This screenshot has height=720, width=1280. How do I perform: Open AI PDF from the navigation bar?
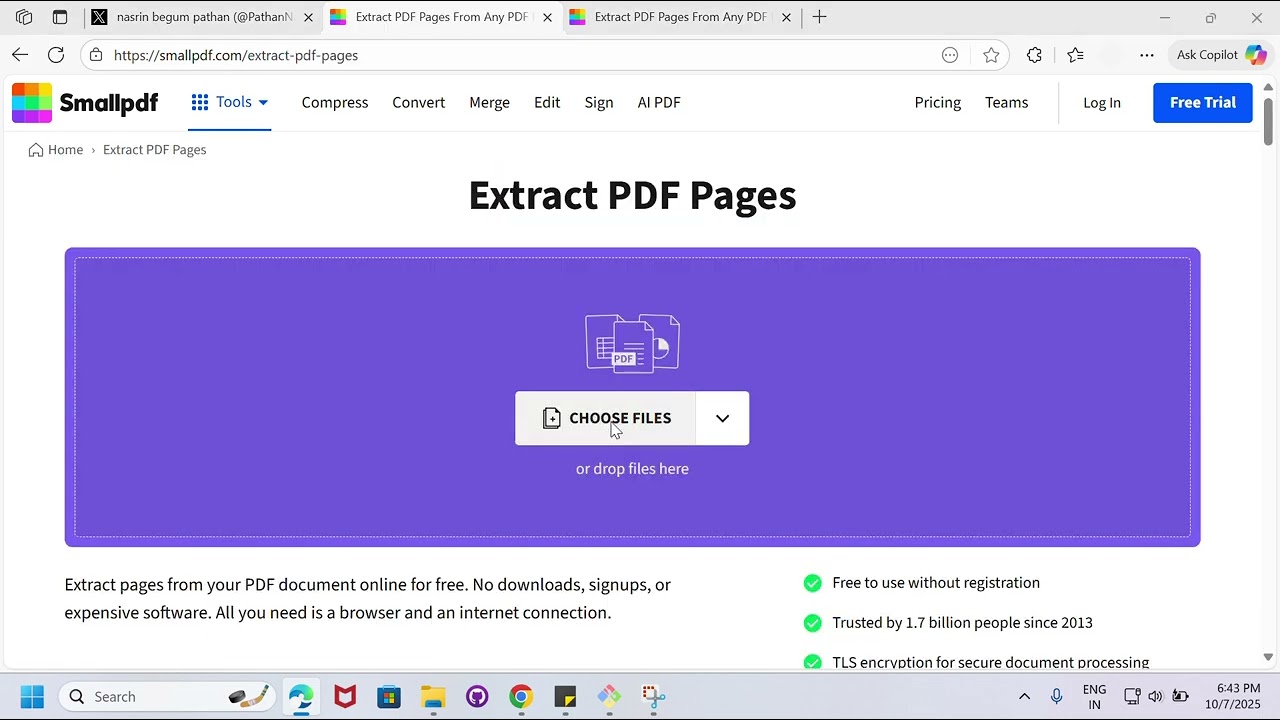(x=659, y=102)
